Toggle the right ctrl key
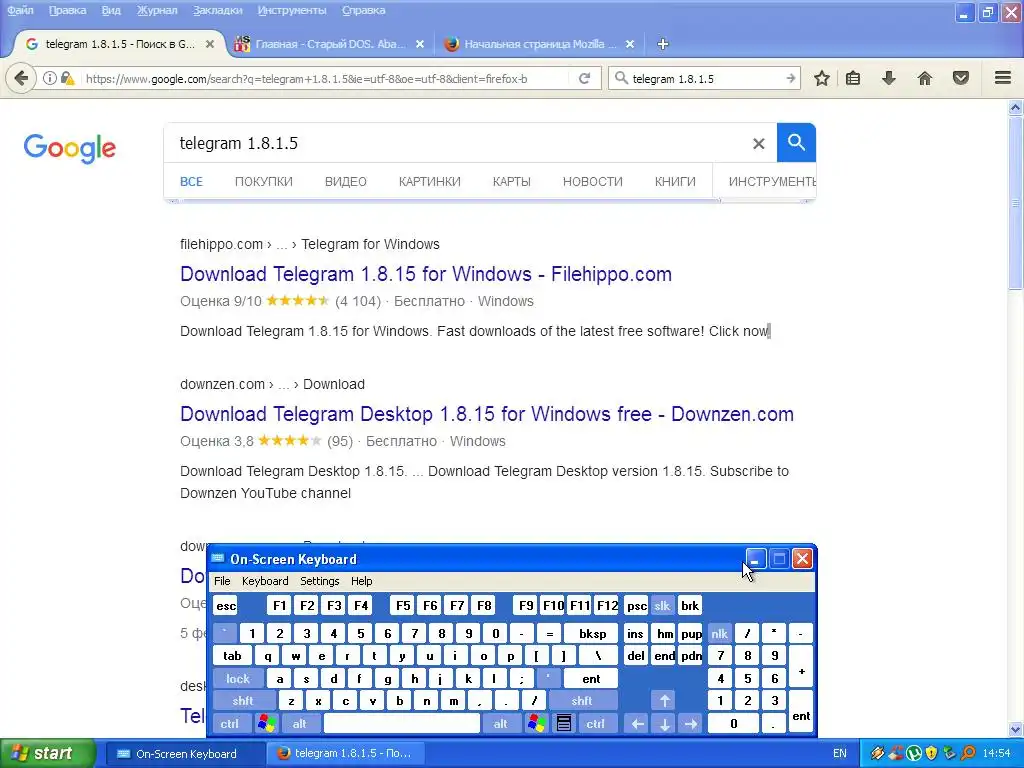This screenshot has height=768, width=1024. coord(595,724)
